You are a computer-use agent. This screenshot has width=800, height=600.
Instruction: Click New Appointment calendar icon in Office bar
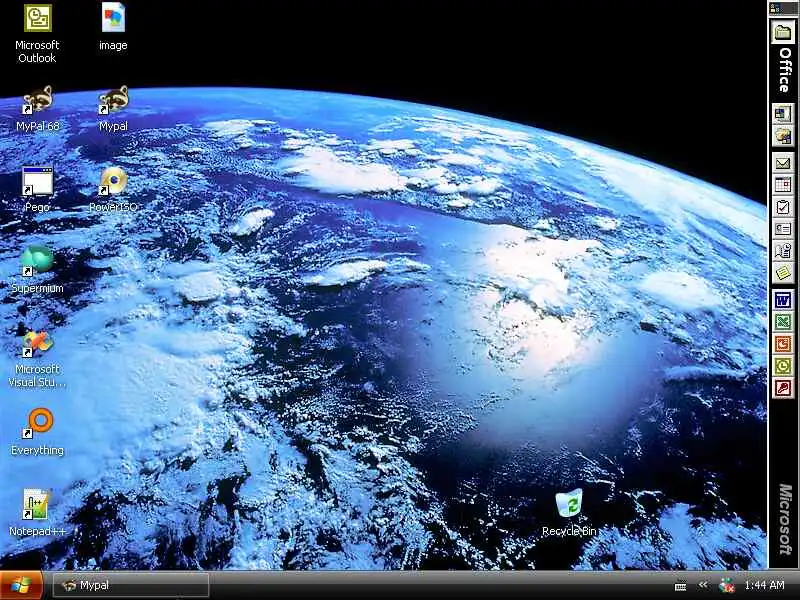783,185
